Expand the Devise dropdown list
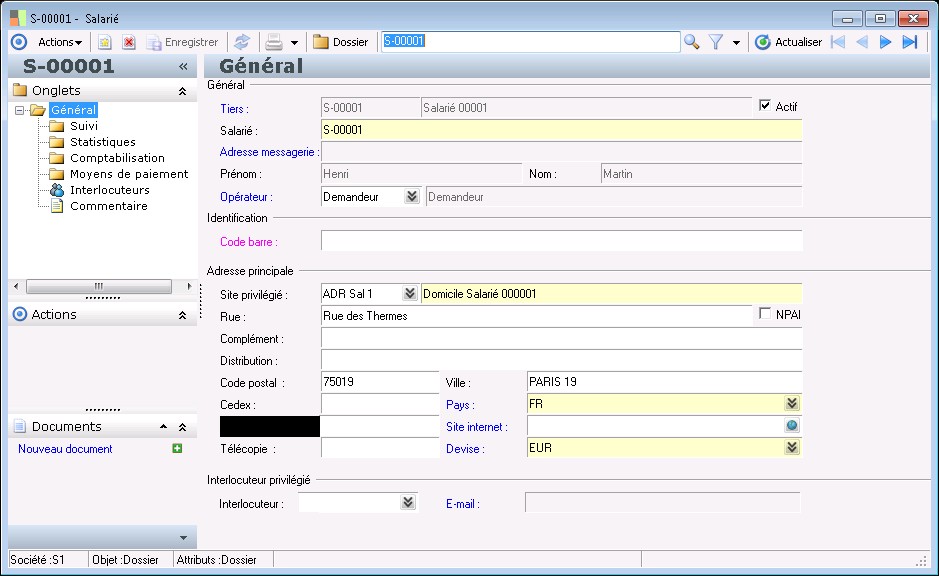The height and width of the screenshot is (576, 939). click(x=792, y=448)
